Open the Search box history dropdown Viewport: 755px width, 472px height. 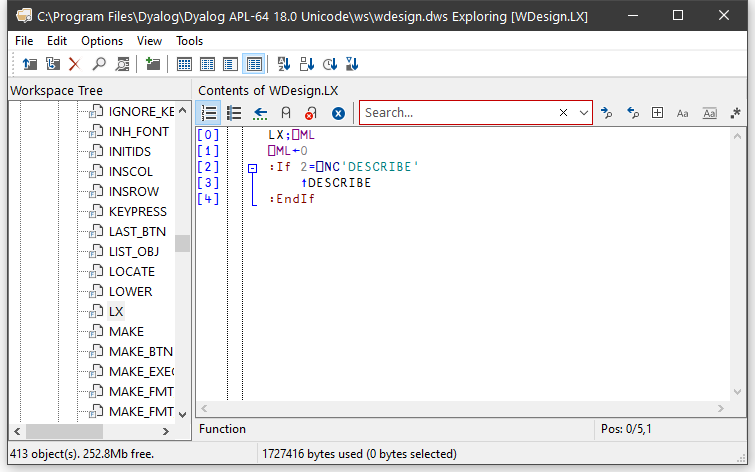584,113
